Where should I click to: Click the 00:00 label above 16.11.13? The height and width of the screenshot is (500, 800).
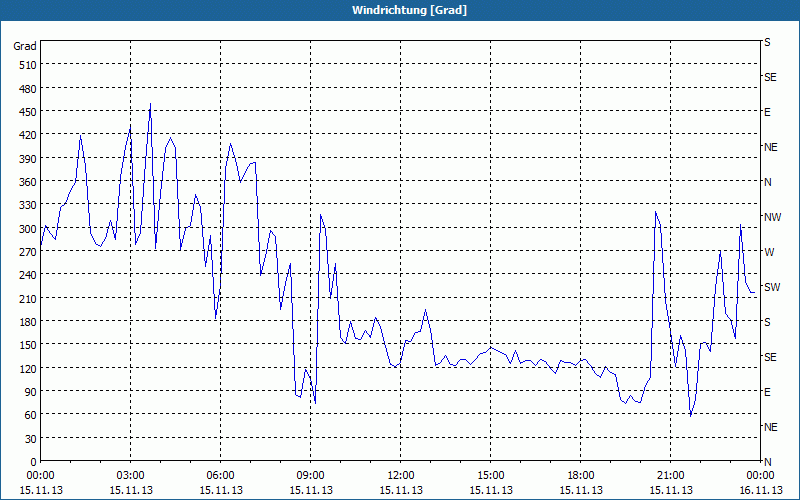coord(761,476)
